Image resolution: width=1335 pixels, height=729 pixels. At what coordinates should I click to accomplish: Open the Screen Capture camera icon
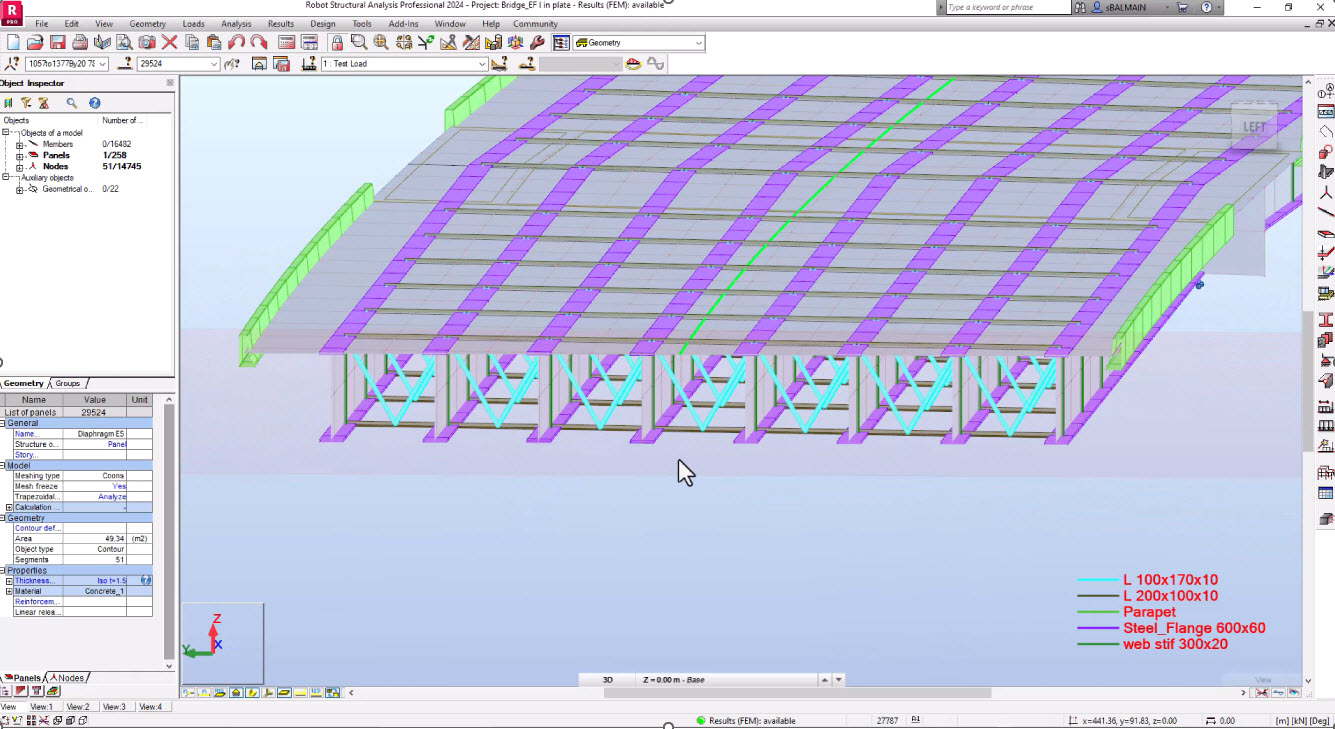[x=145, y=42]
